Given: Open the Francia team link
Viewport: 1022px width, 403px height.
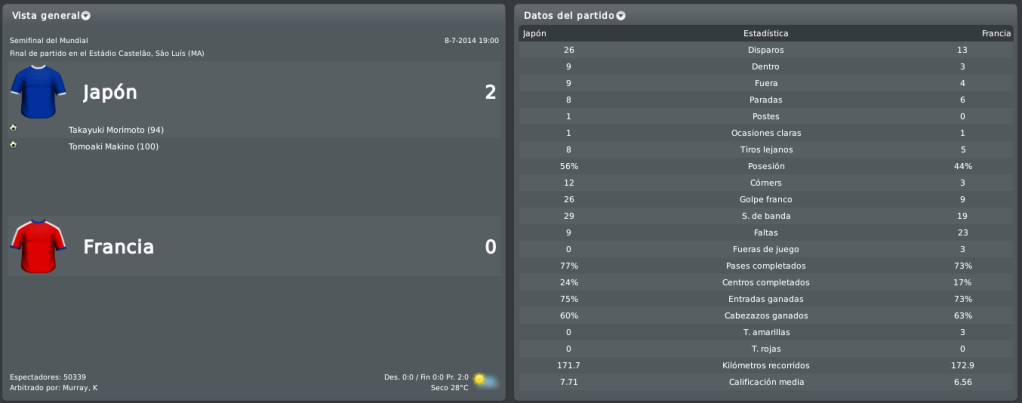Looking at the screenshot, I should [x=119, y=246].
